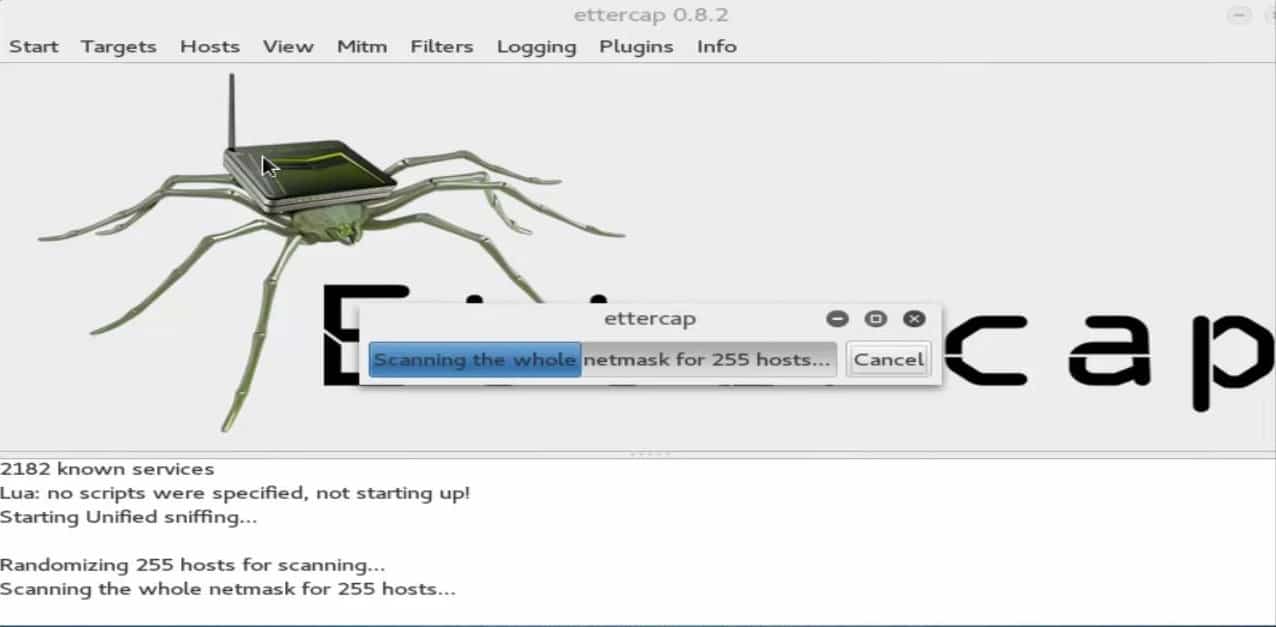The width and height of the screenshot is (1276, 627).
Task: Maximize the ettercap scan dialog
Action: 876,319
